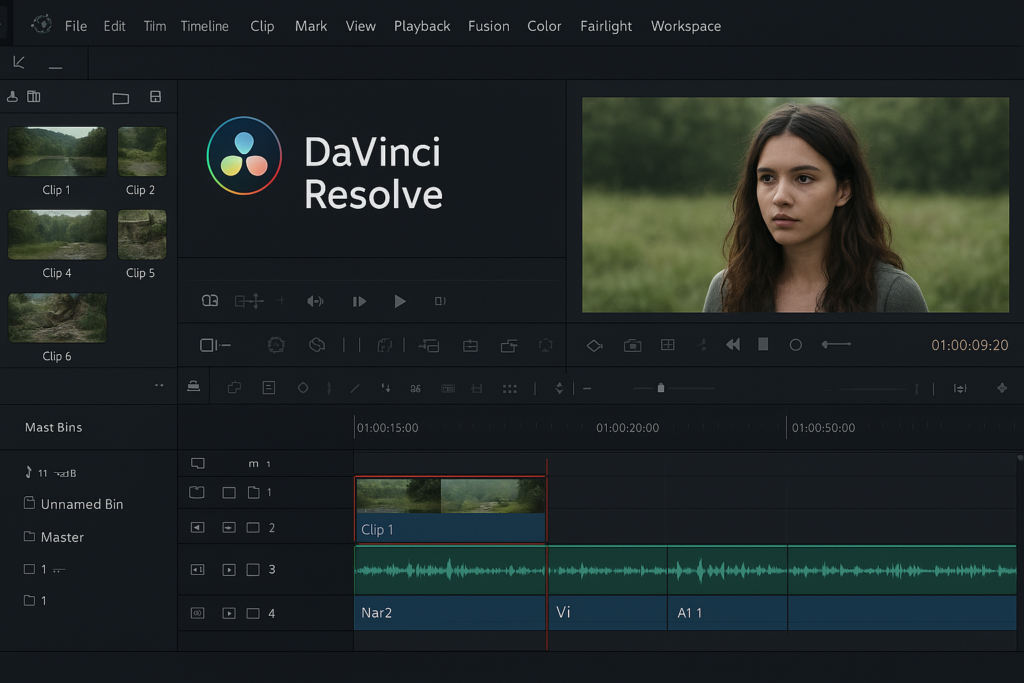Click the rewind icon under the preview
The height and width of the screenshot is (683, 1024).
[x=733, y=345]
